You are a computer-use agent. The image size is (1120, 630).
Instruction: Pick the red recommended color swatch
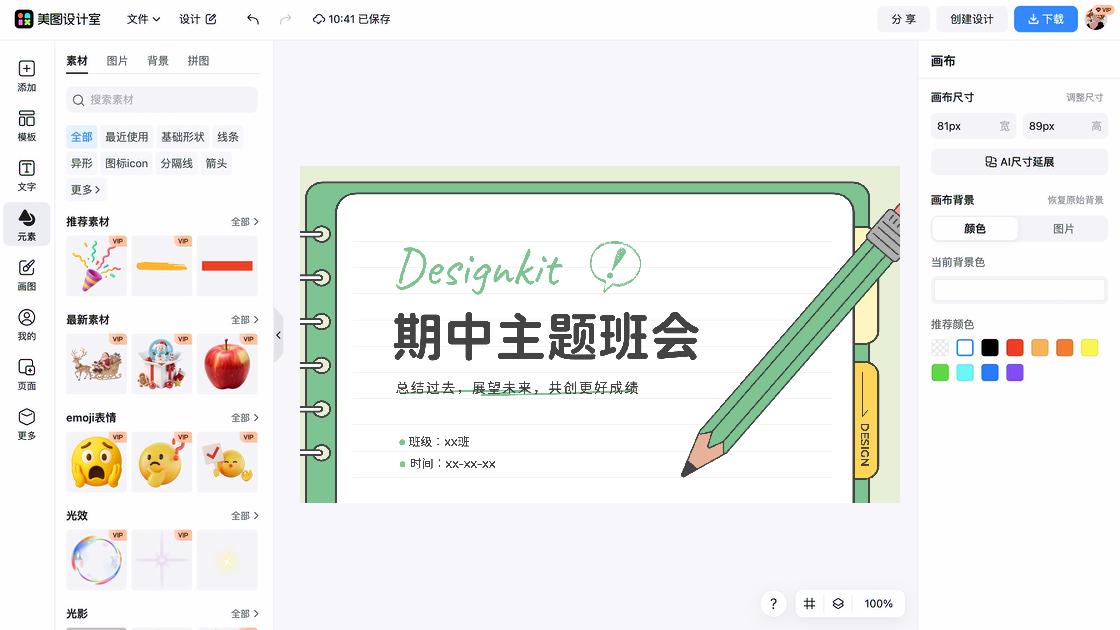pos(1014,348)
